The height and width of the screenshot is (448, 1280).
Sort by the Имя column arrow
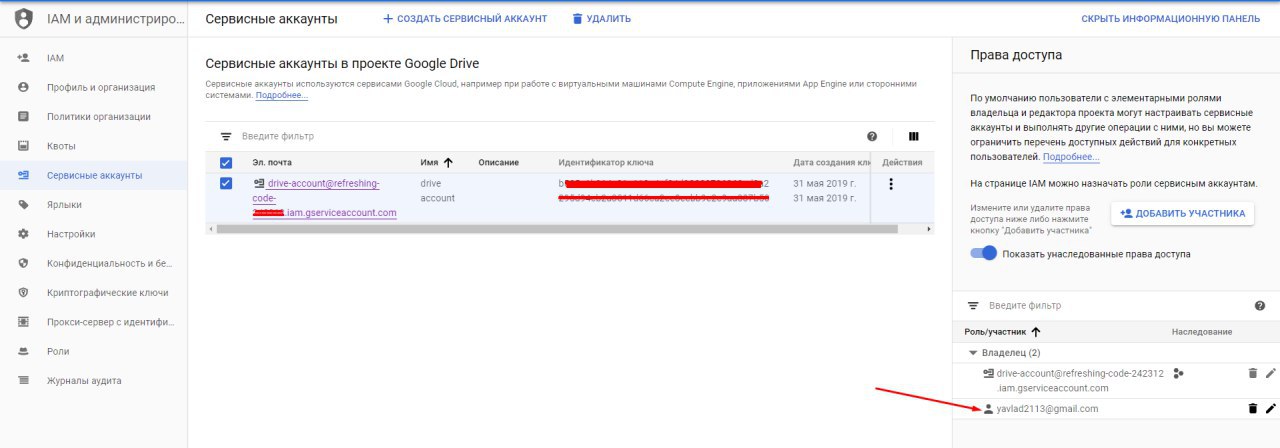pos(448,162)
